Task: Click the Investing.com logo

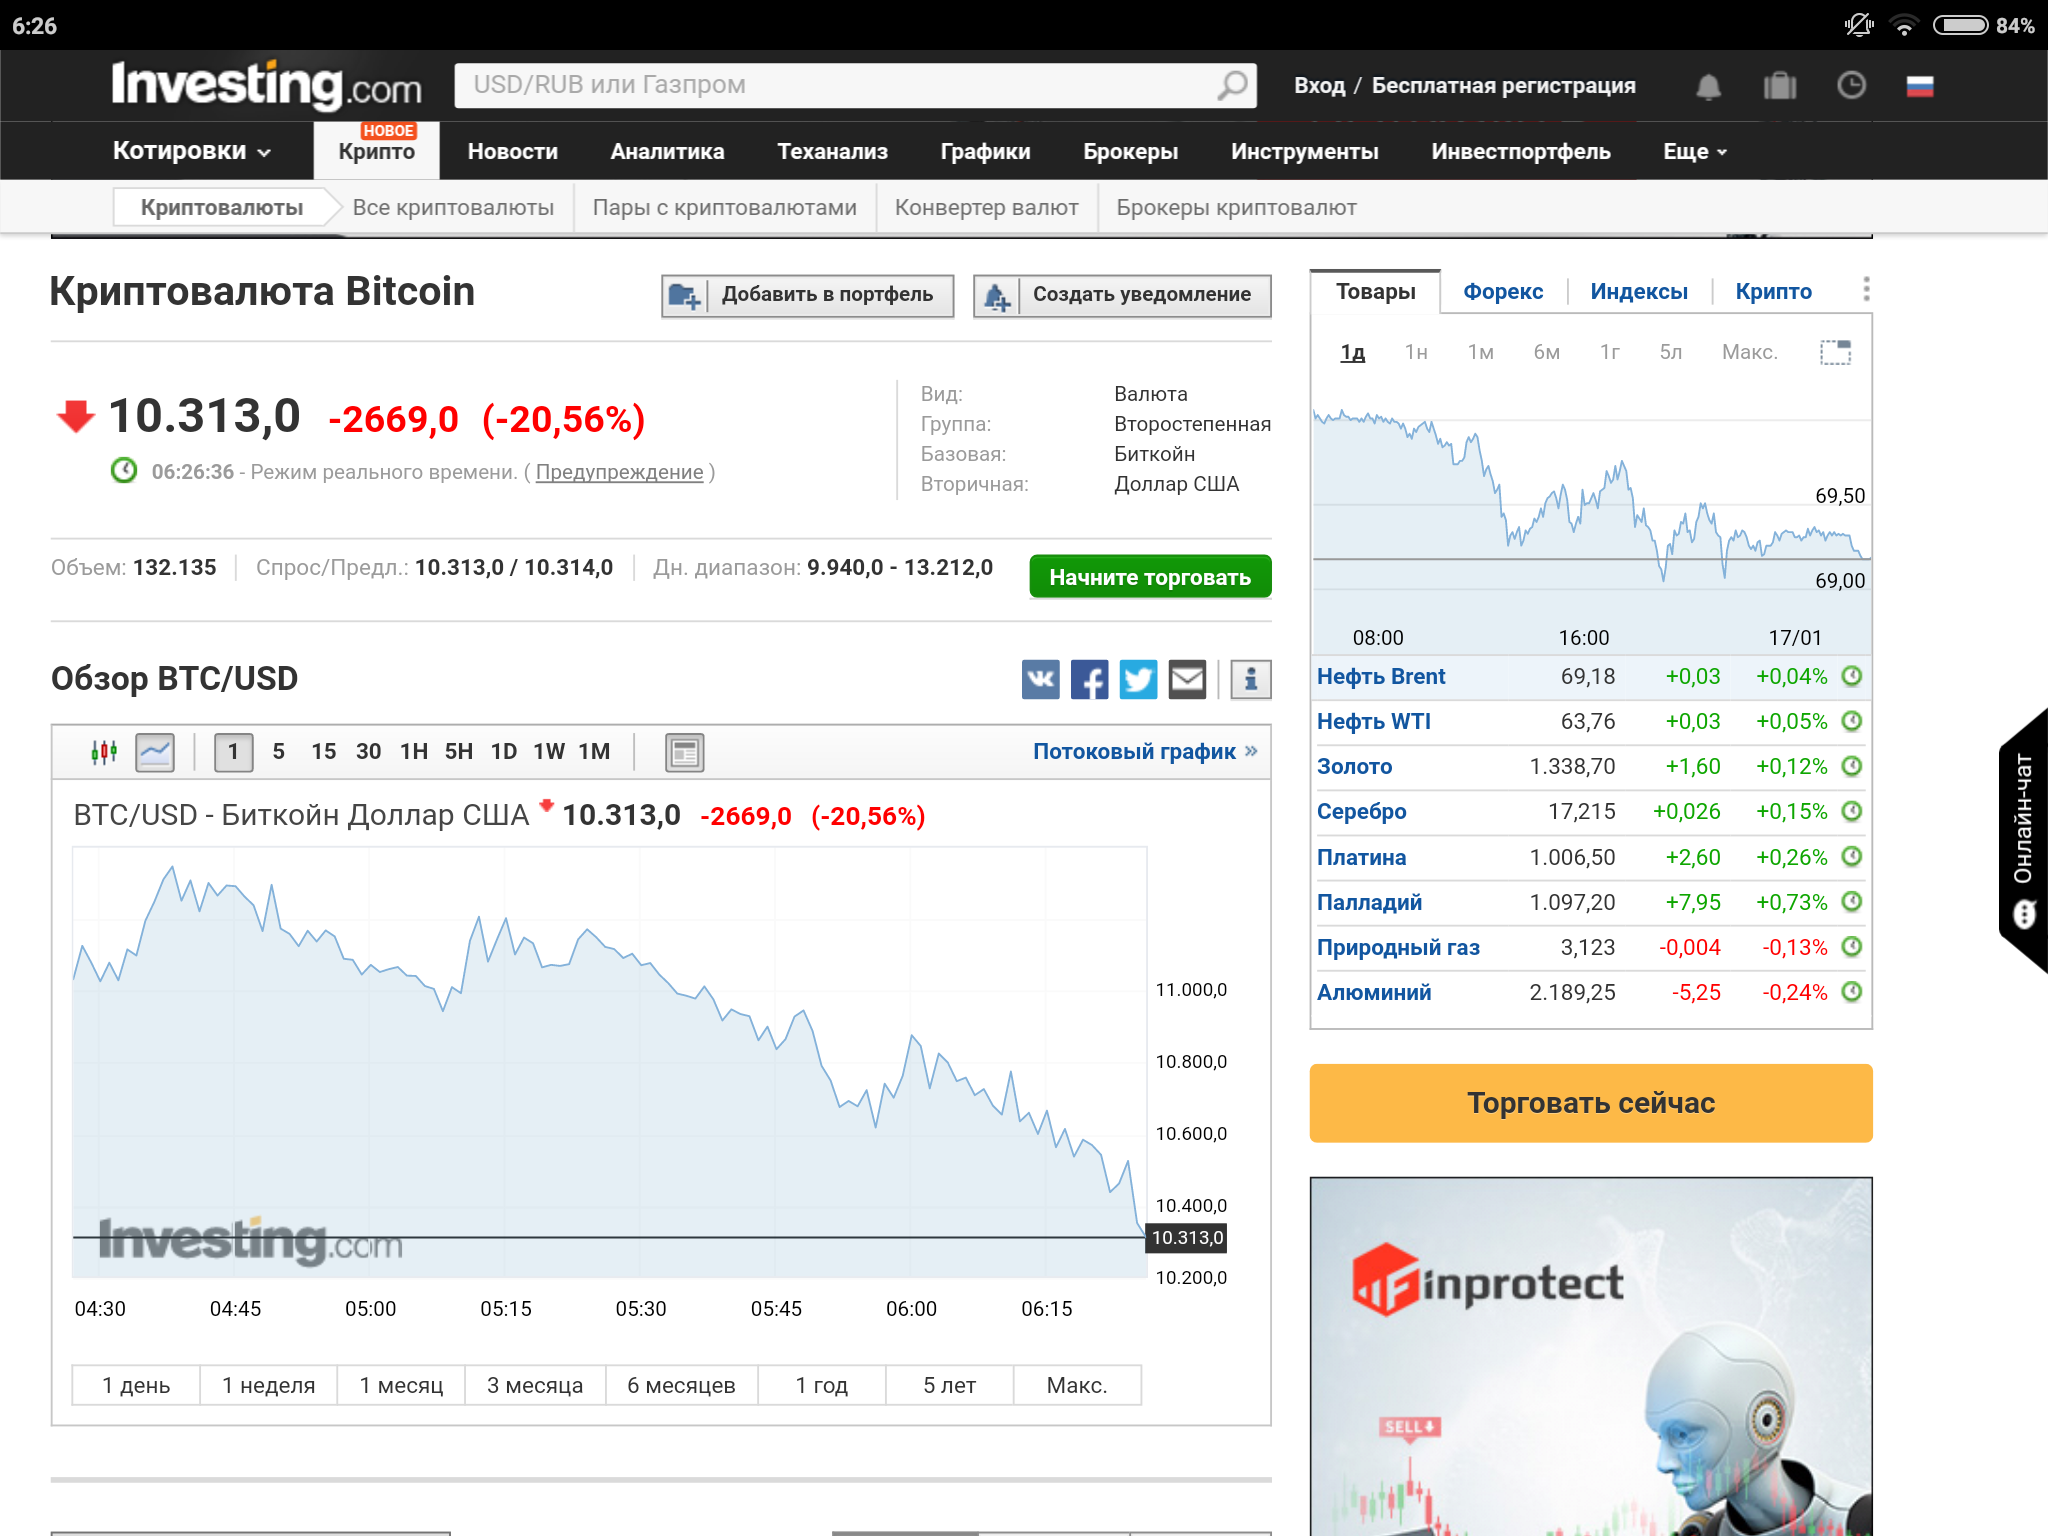Action: pyautogui.click(x=266, y=85)
